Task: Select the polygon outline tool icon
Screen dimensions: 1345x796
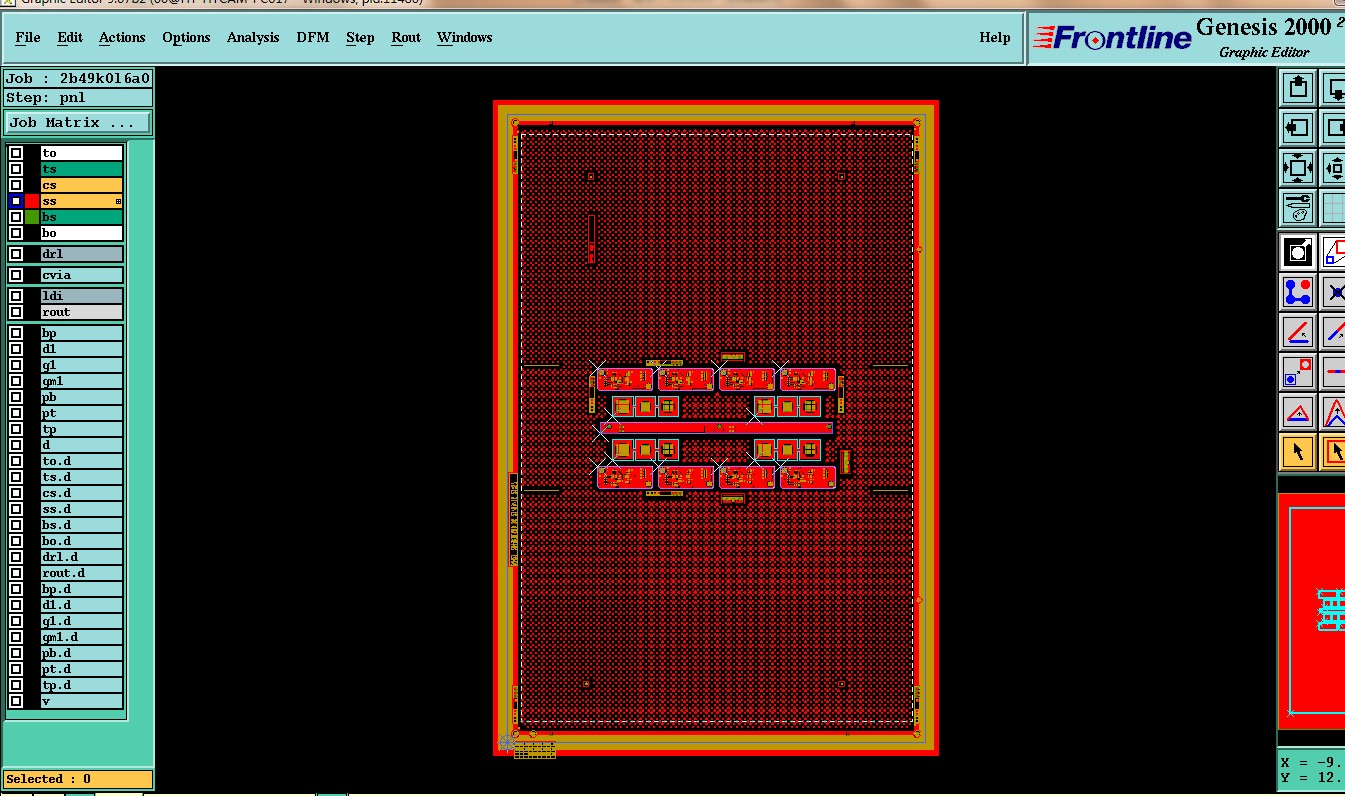Action: (x=1333, y=252)
